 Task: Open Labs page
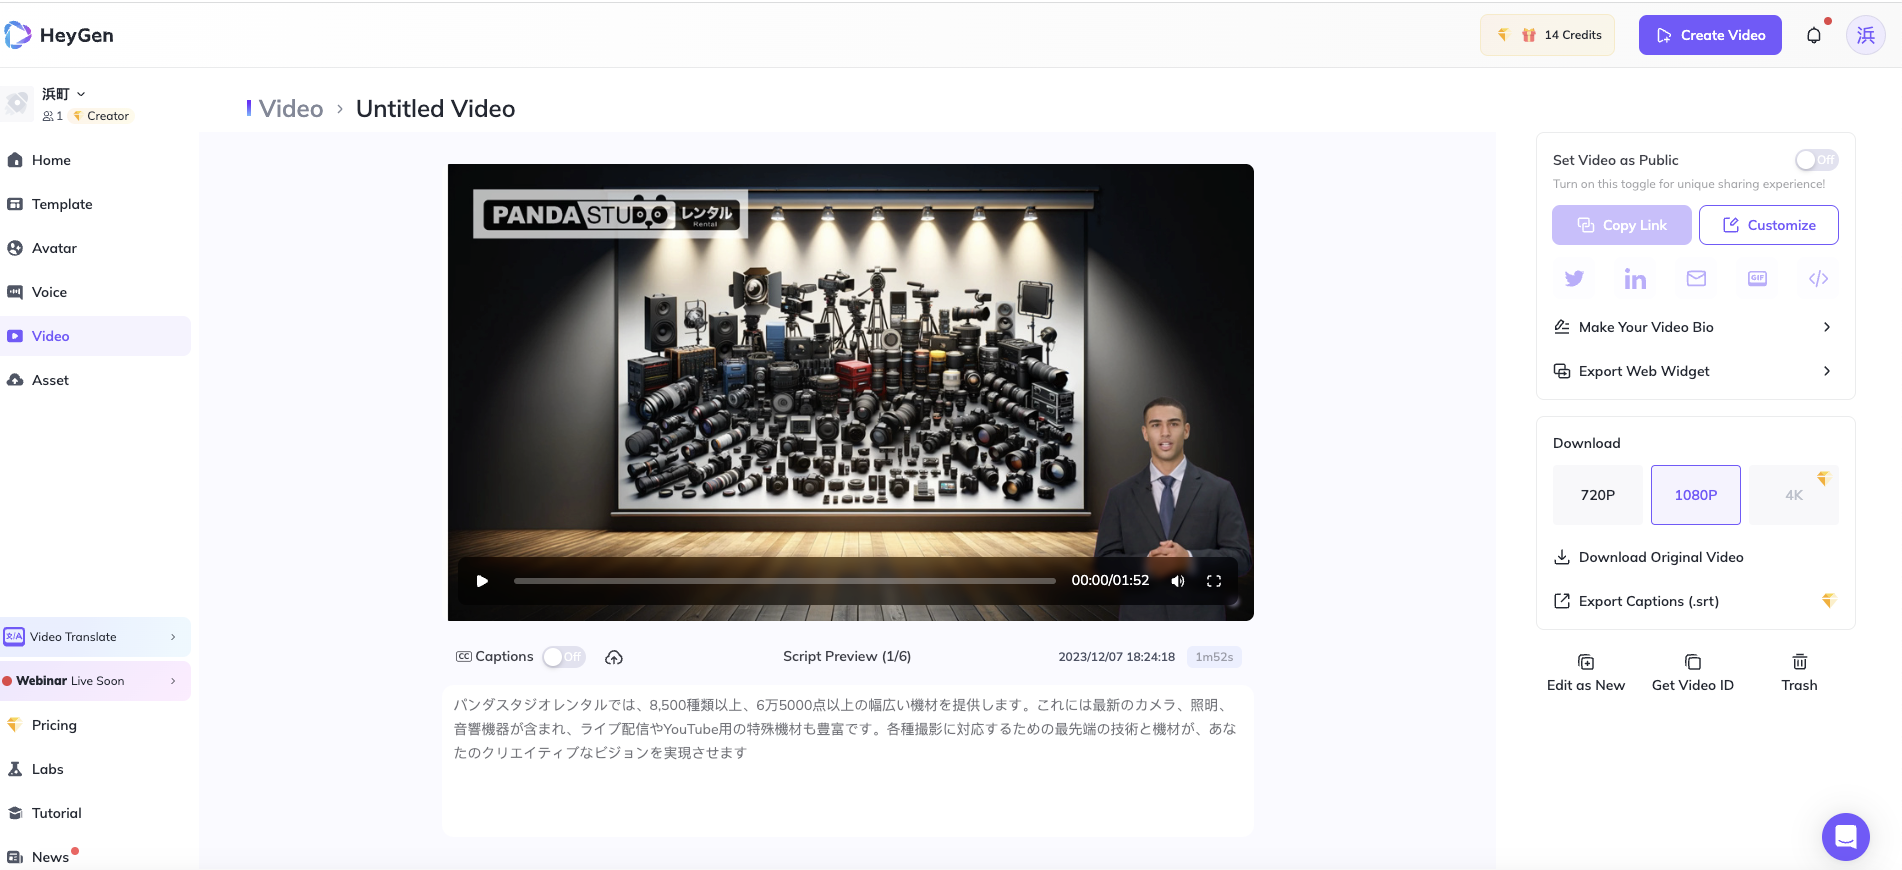click(x=95, y=769)
